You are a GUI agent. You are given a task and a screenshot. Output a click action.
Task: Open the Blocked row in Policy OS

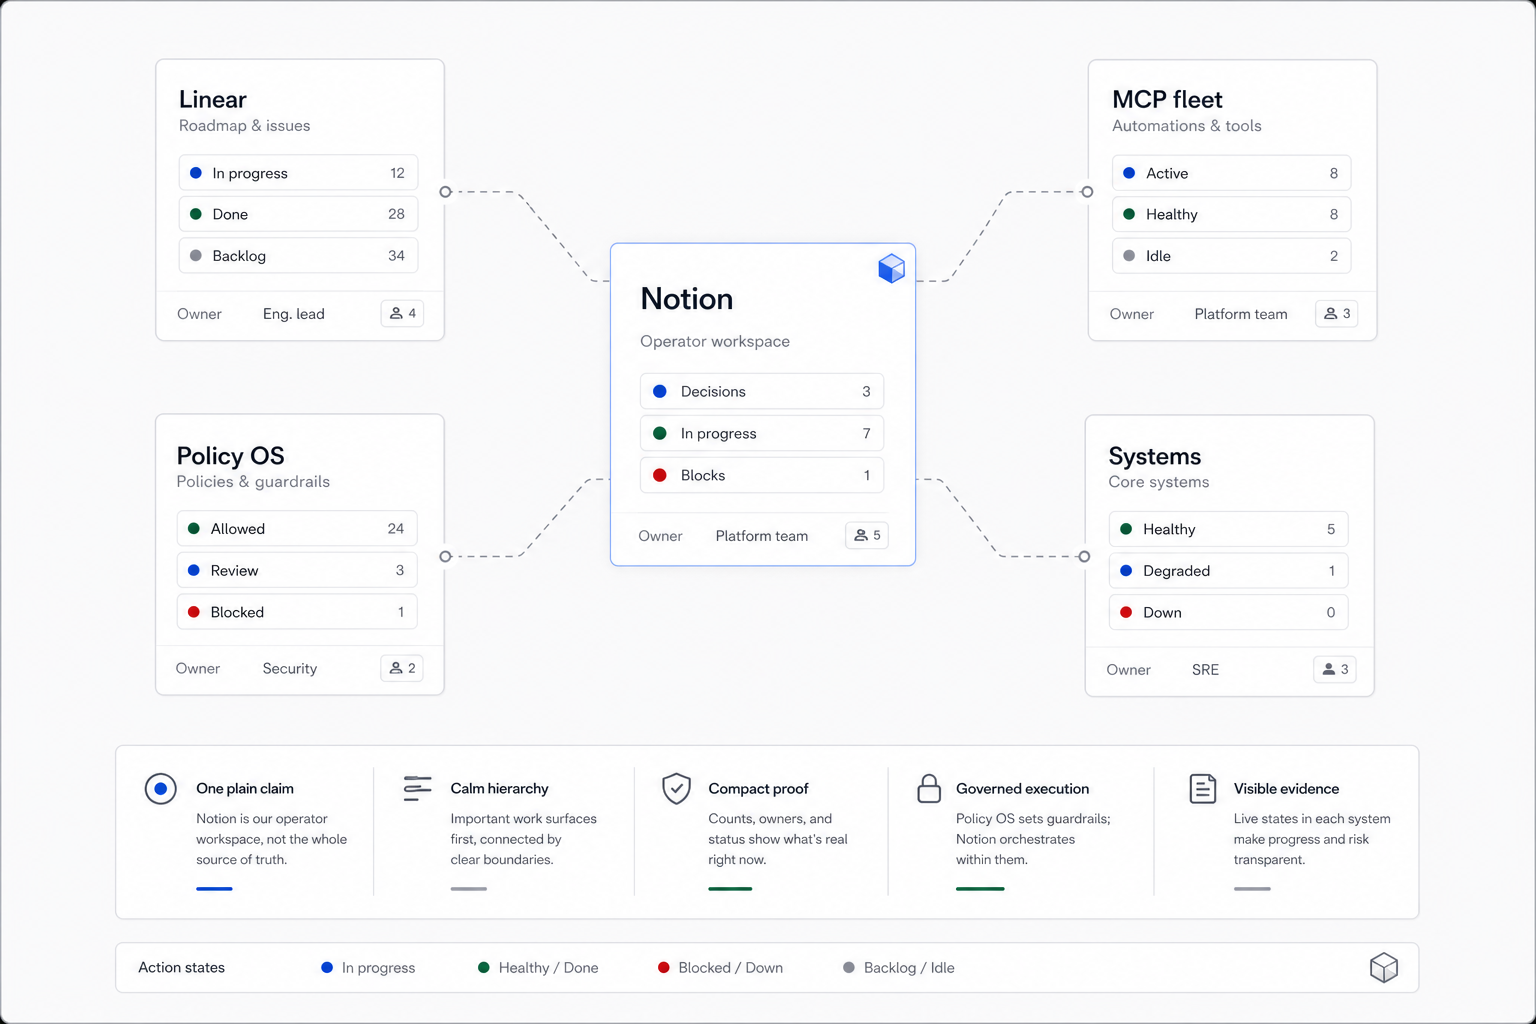(x=297, y=612)
